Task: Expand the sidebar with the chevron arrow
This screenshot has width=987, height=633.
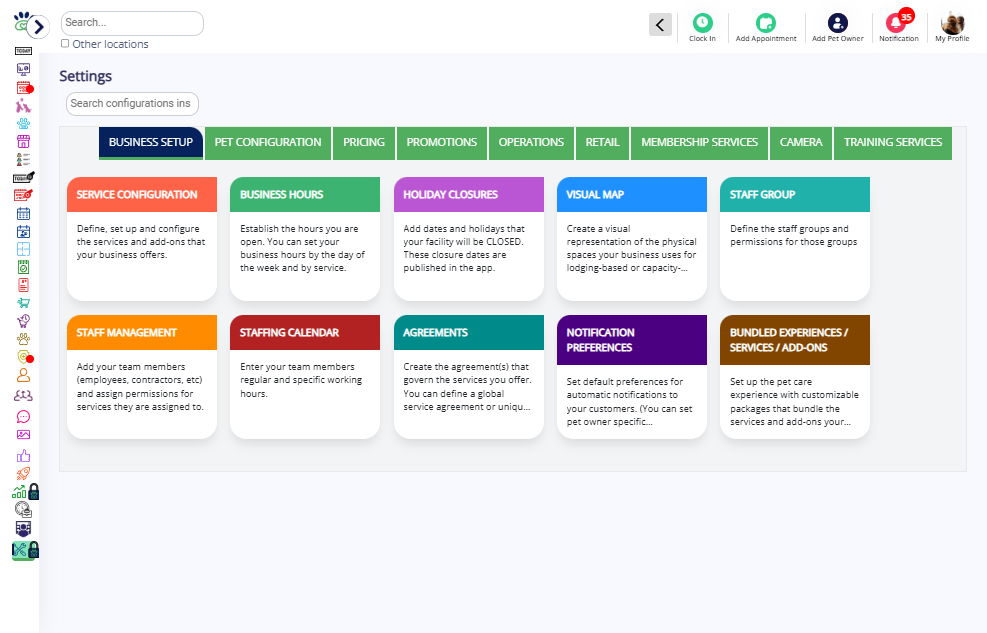Action: pyautogui.click(x=38, y=26)
